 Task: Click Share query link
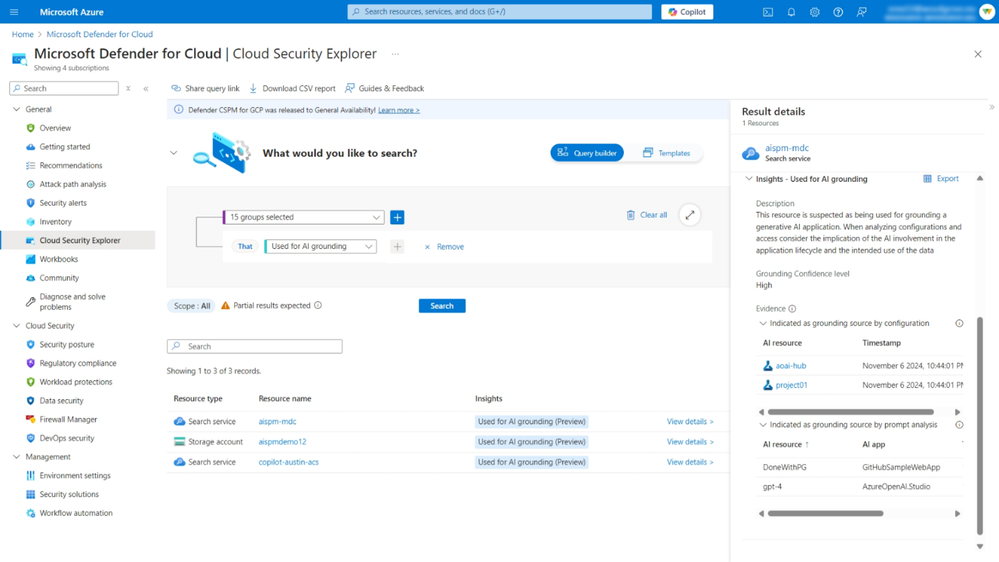pos(205,89)
